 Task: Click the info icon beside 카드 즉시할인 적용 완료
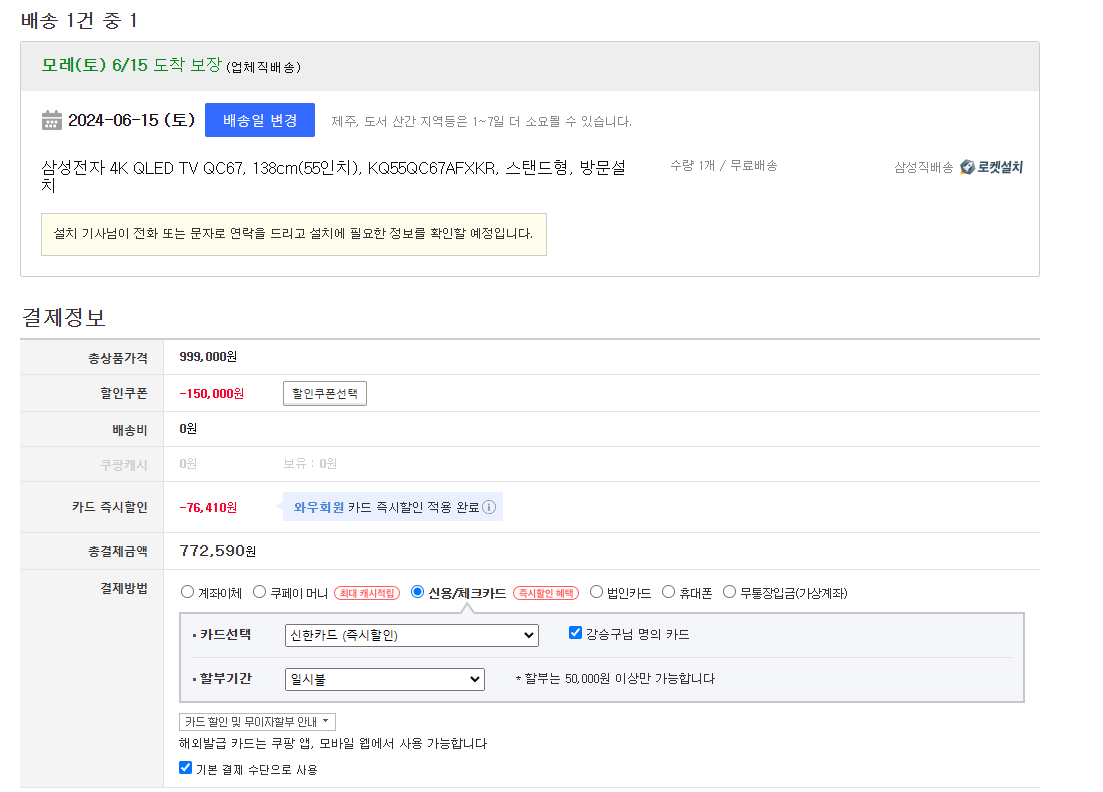[489, 507]
